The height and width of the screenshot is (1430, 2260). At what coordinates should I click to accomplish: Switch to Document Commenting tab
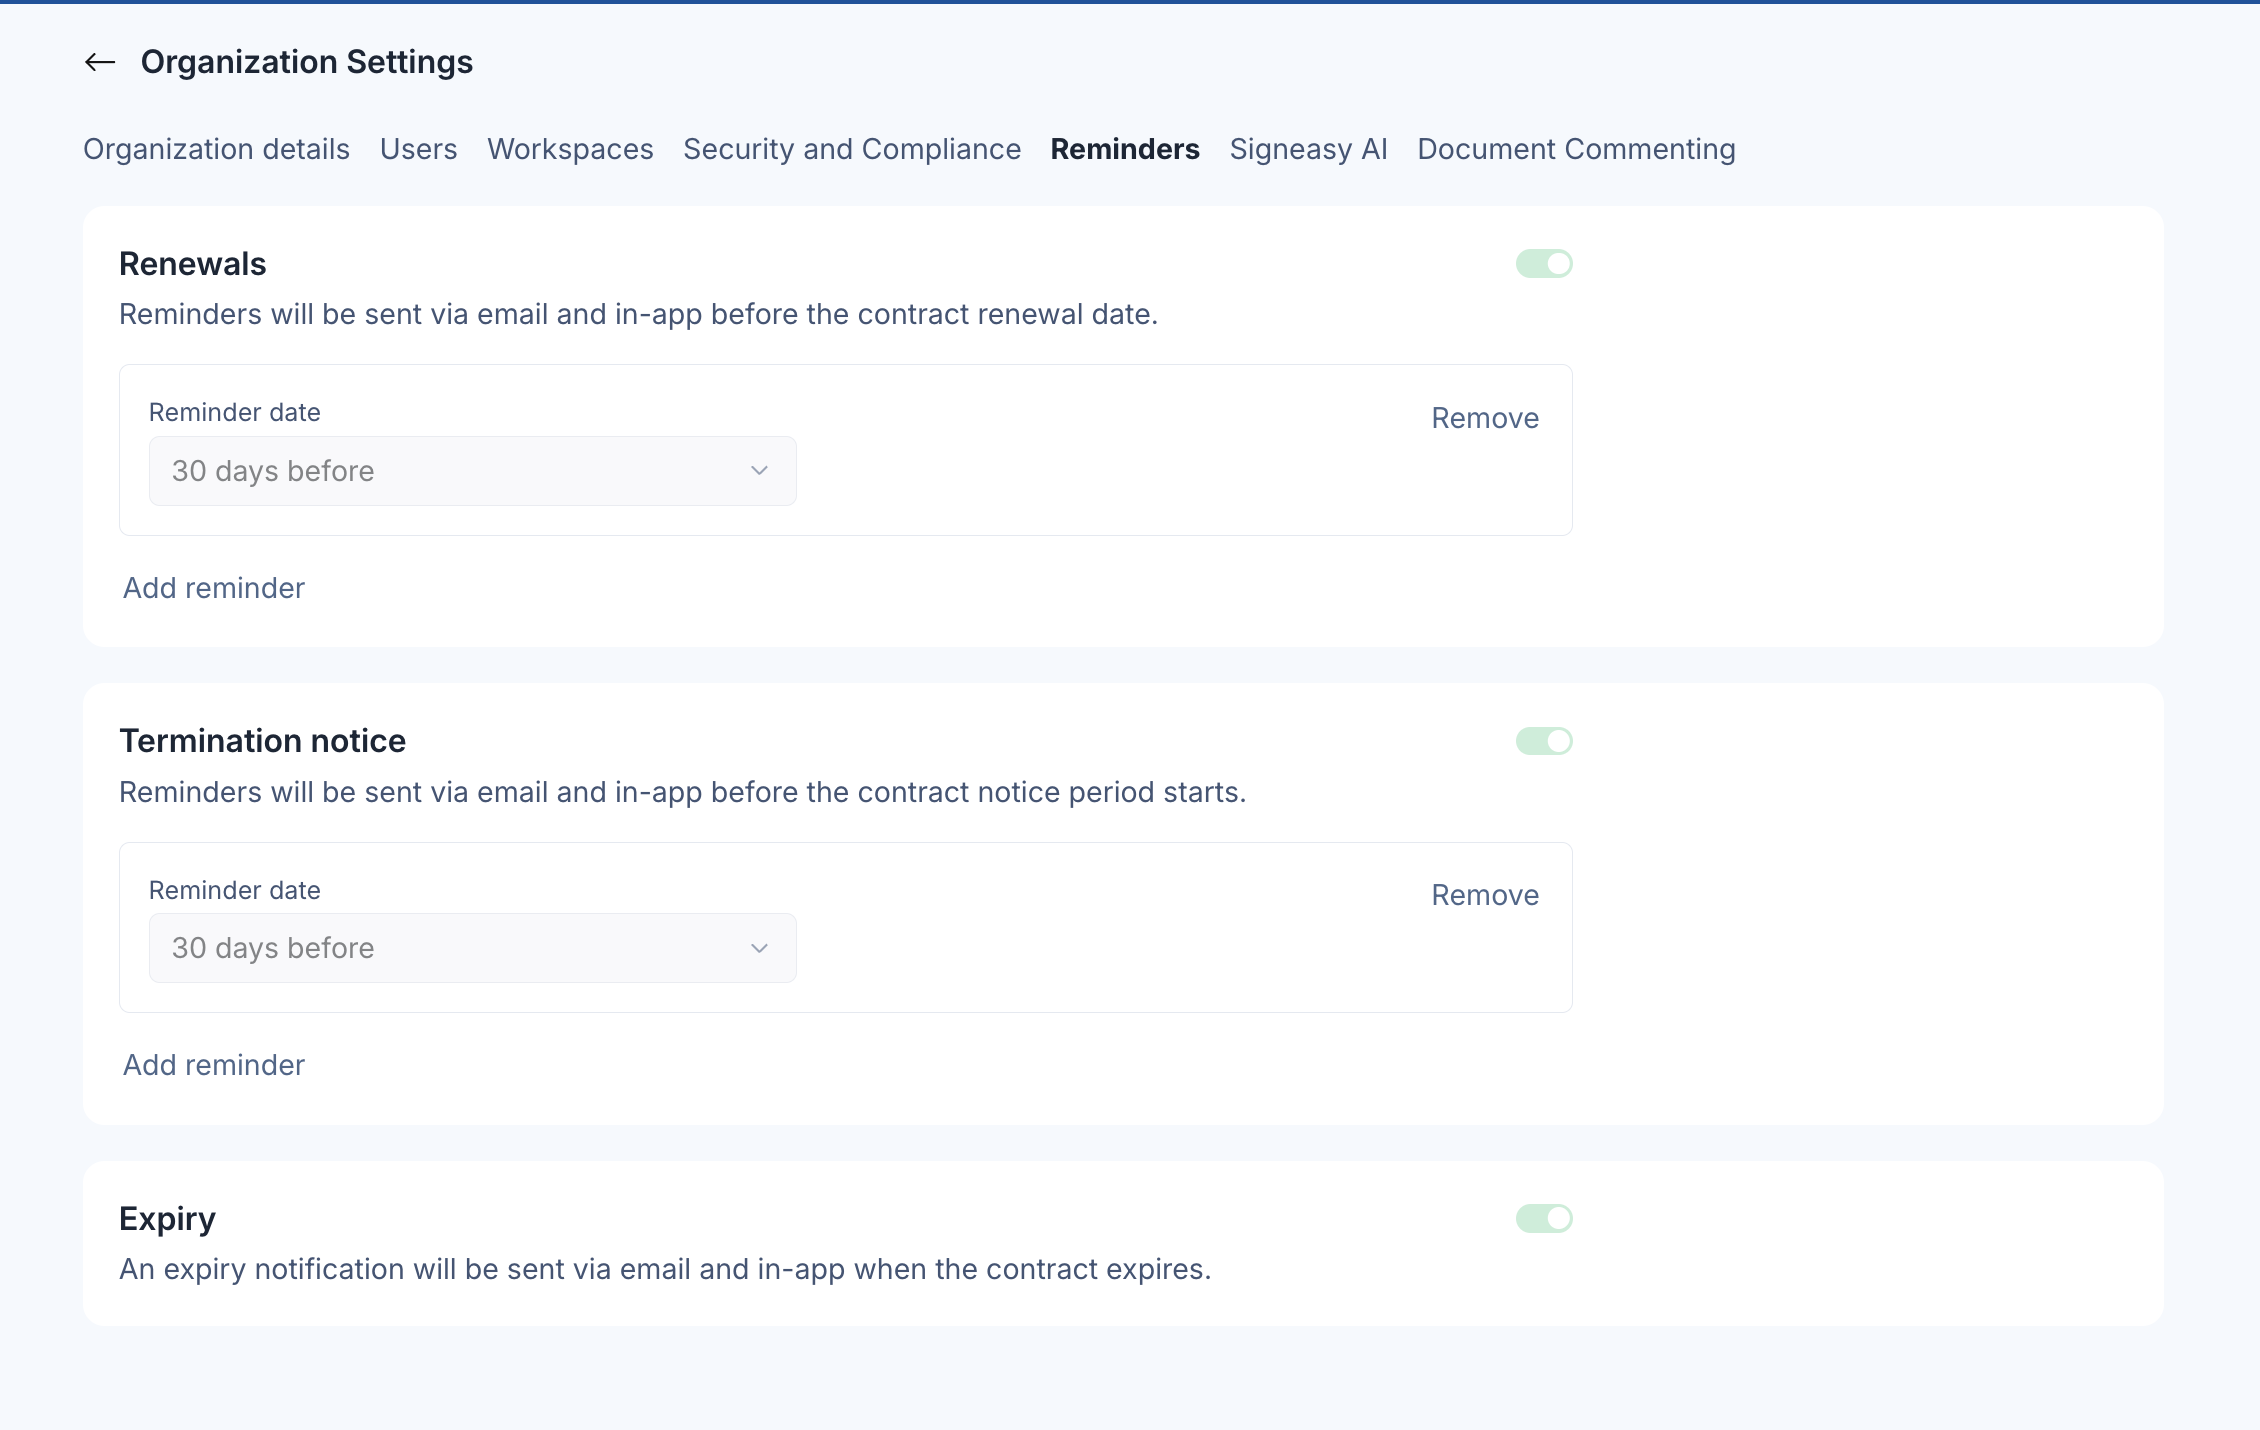click(x=1576, y=149)
